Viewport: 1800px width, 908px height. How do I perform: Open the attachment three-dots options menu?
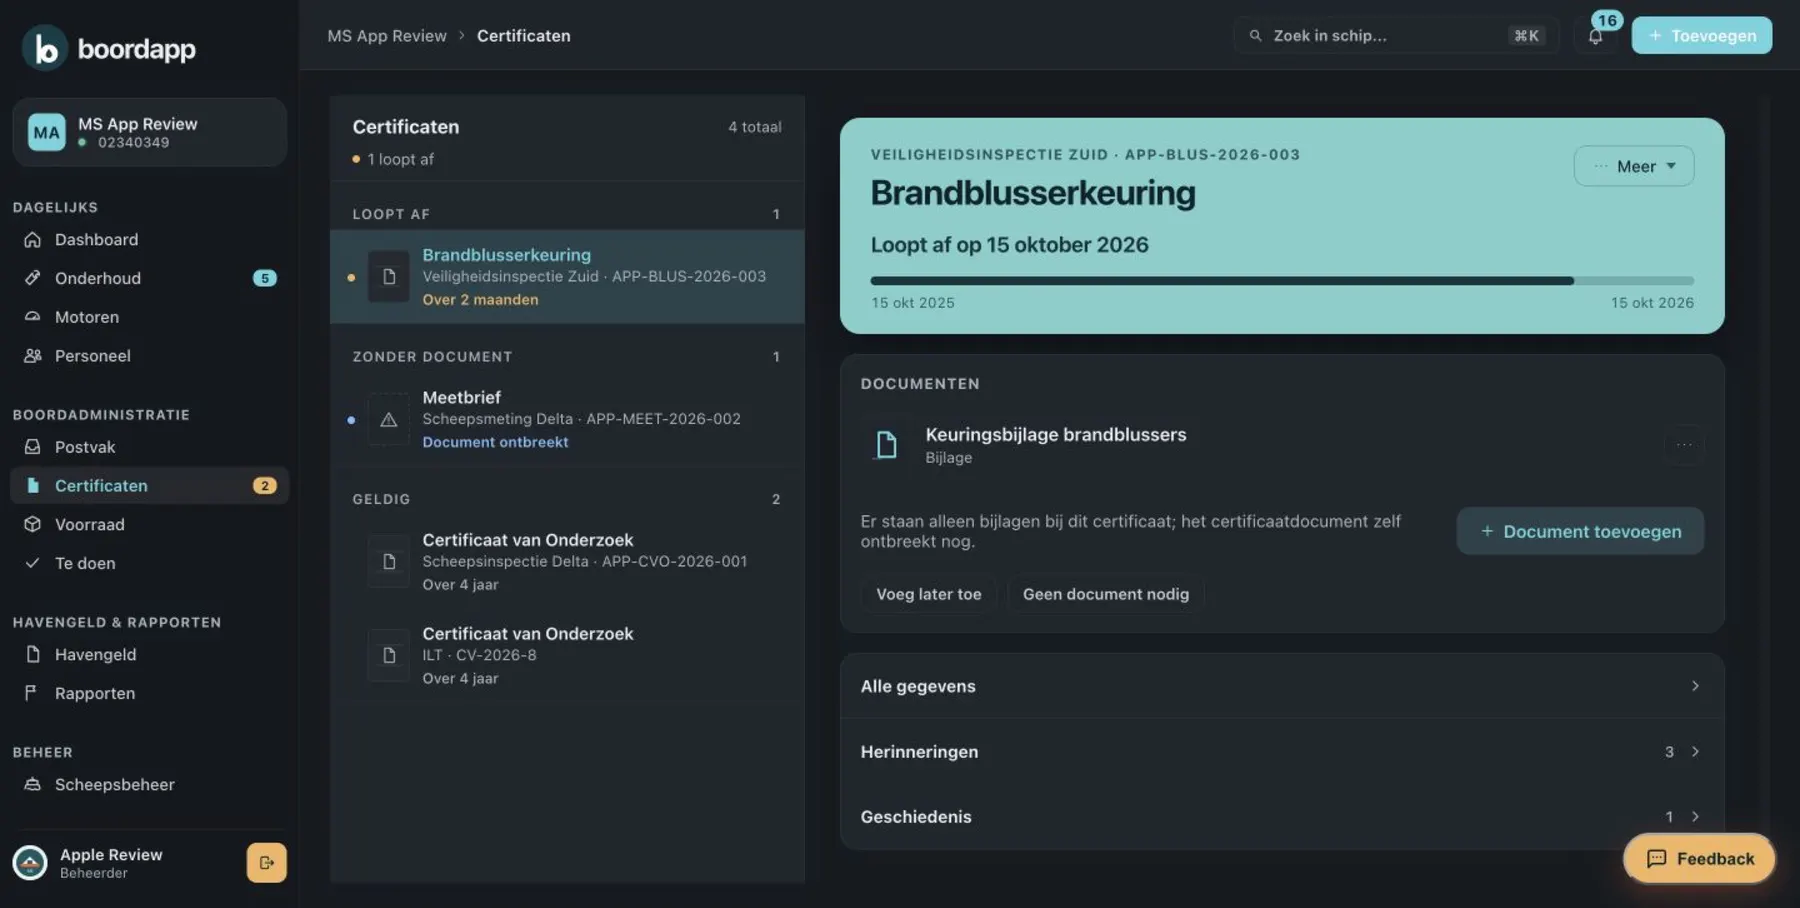point(1684,445)
